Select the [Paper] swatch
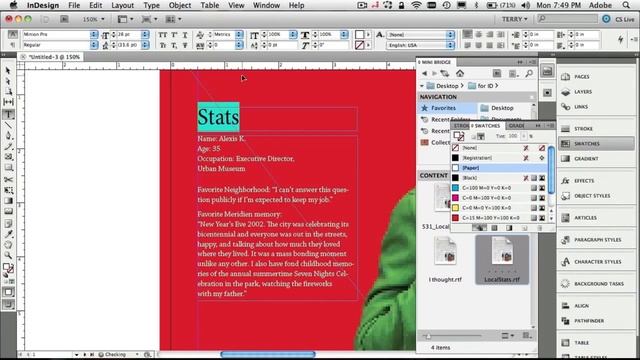Screen dimensions: 640x360 [x=499, y=168]
